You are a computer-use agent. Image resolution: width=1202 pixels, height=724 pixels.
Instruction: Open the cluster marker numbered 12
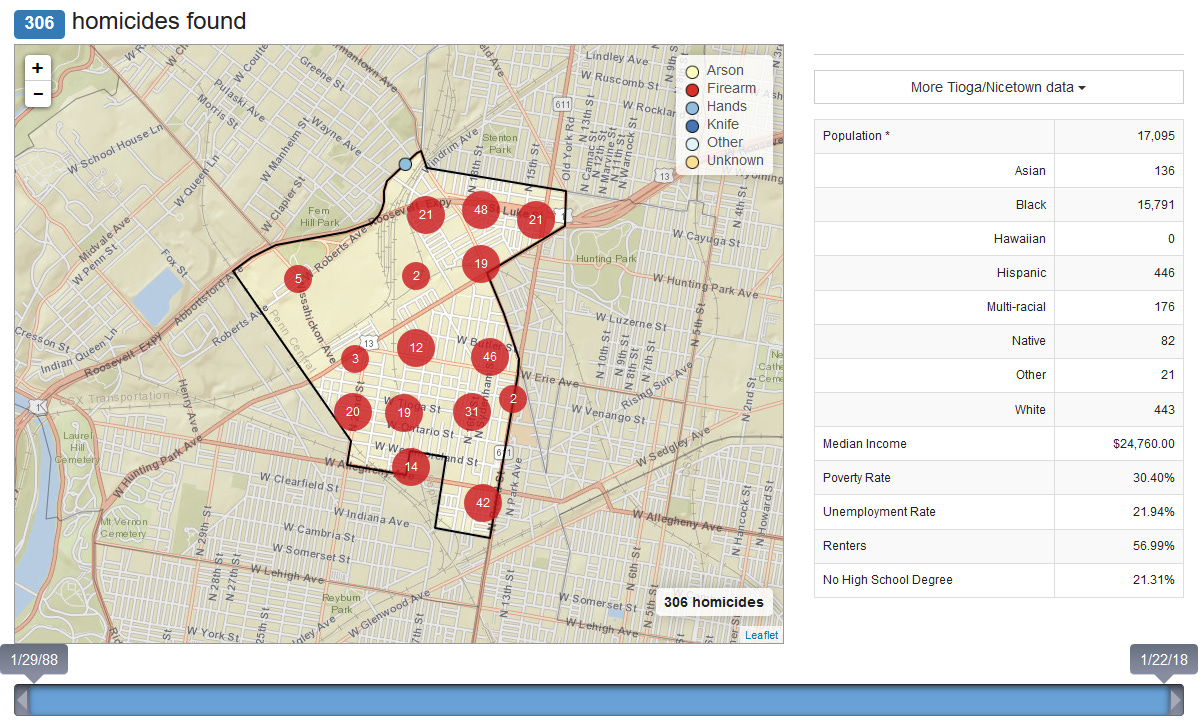point(416,348)
